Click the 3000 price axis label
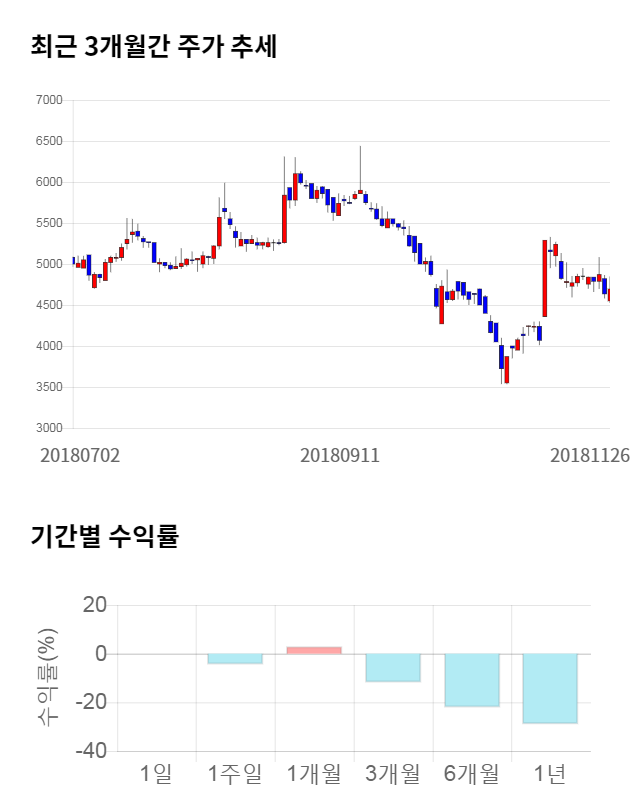This screenshot has width=640, height=810. click(x=48, y=428)
